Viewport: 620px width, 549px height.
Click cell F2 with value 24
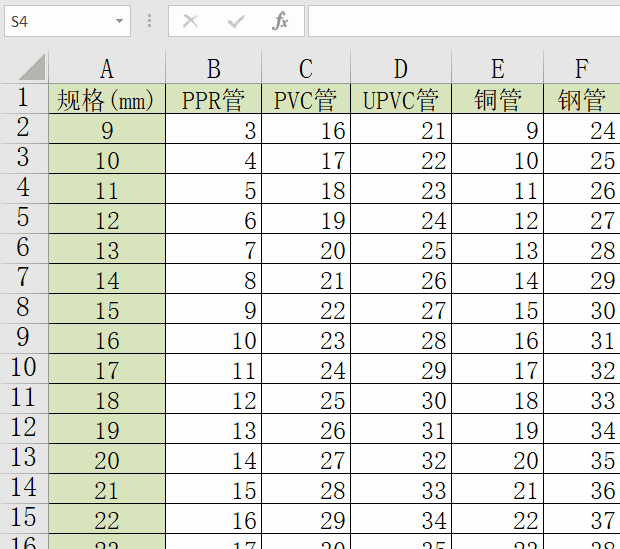pos(582,129)
